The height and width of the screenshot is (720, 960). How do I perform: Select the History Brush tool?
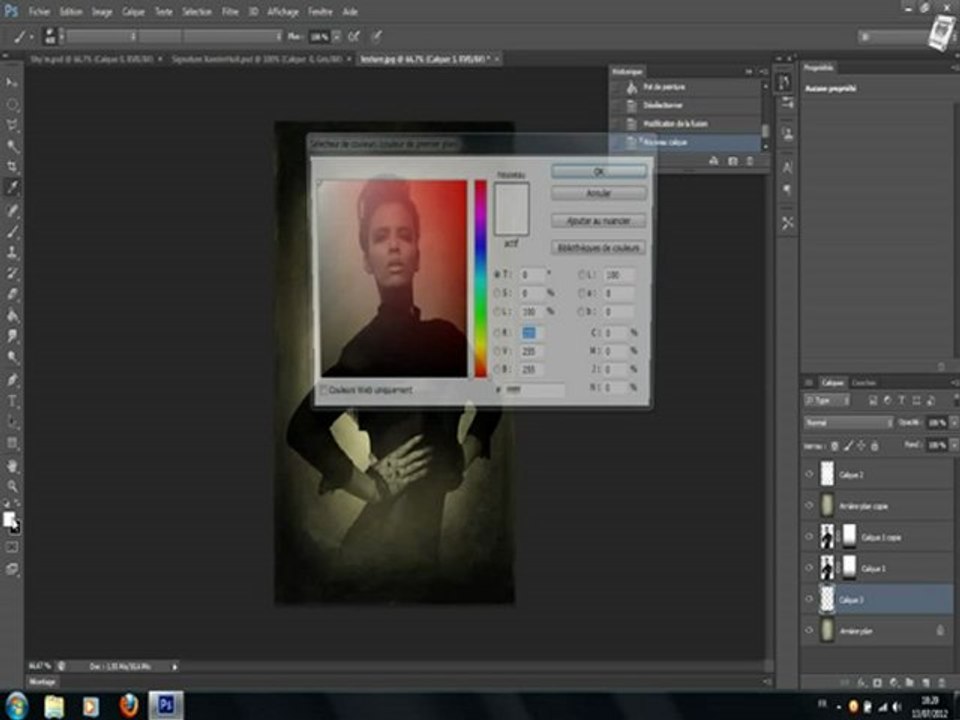tap(12, 273)
